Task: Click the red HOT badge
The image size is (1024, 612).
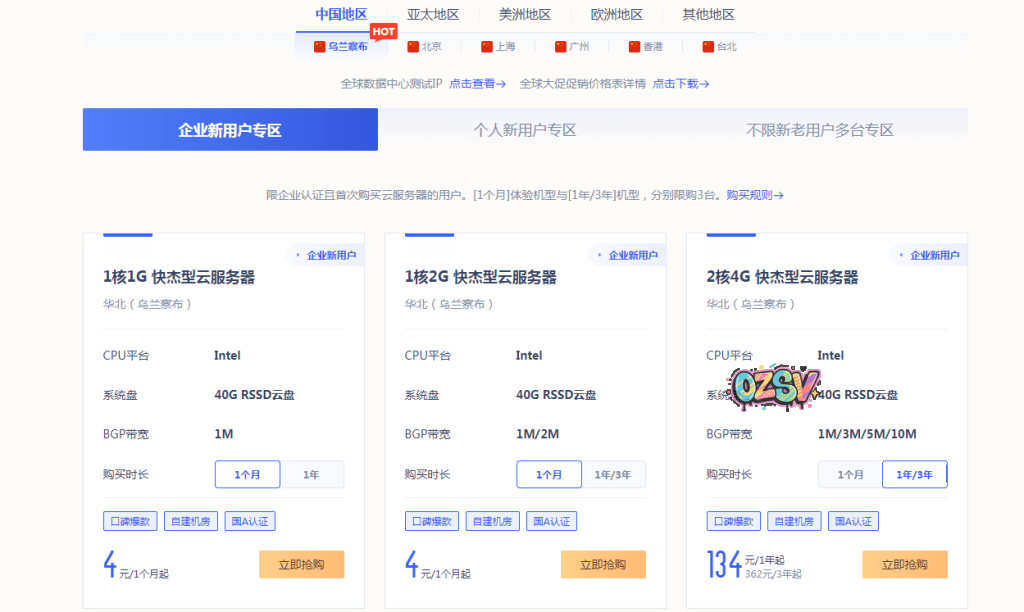Action: 383,31
